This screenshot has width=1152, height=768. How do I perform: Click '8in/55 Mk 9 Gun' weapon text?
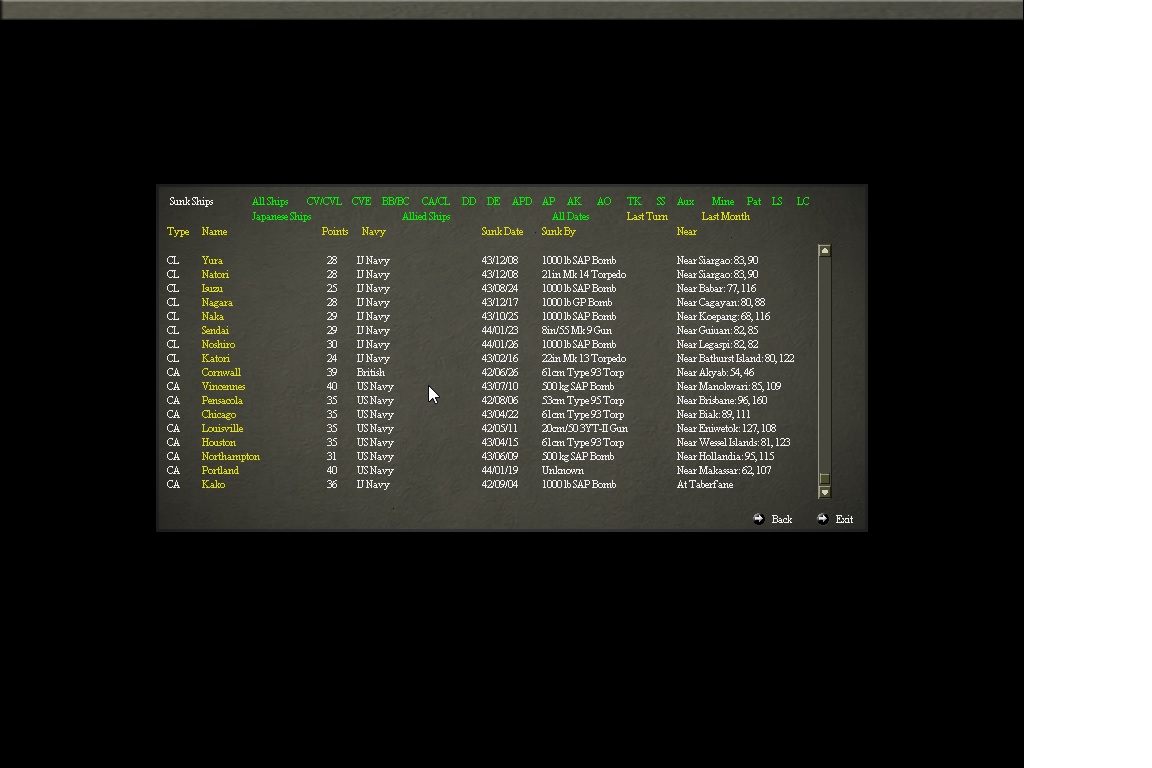(x=577, y=331)
